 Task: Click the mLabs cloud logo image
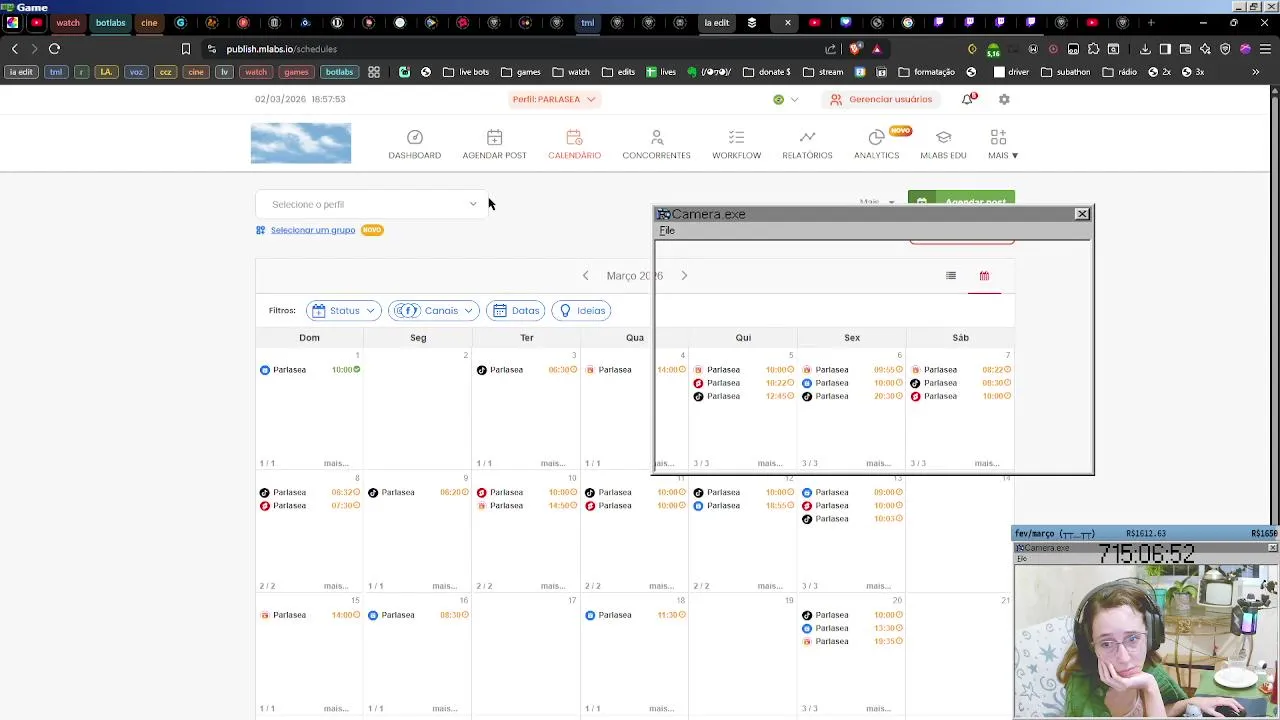tap(301, 143)
